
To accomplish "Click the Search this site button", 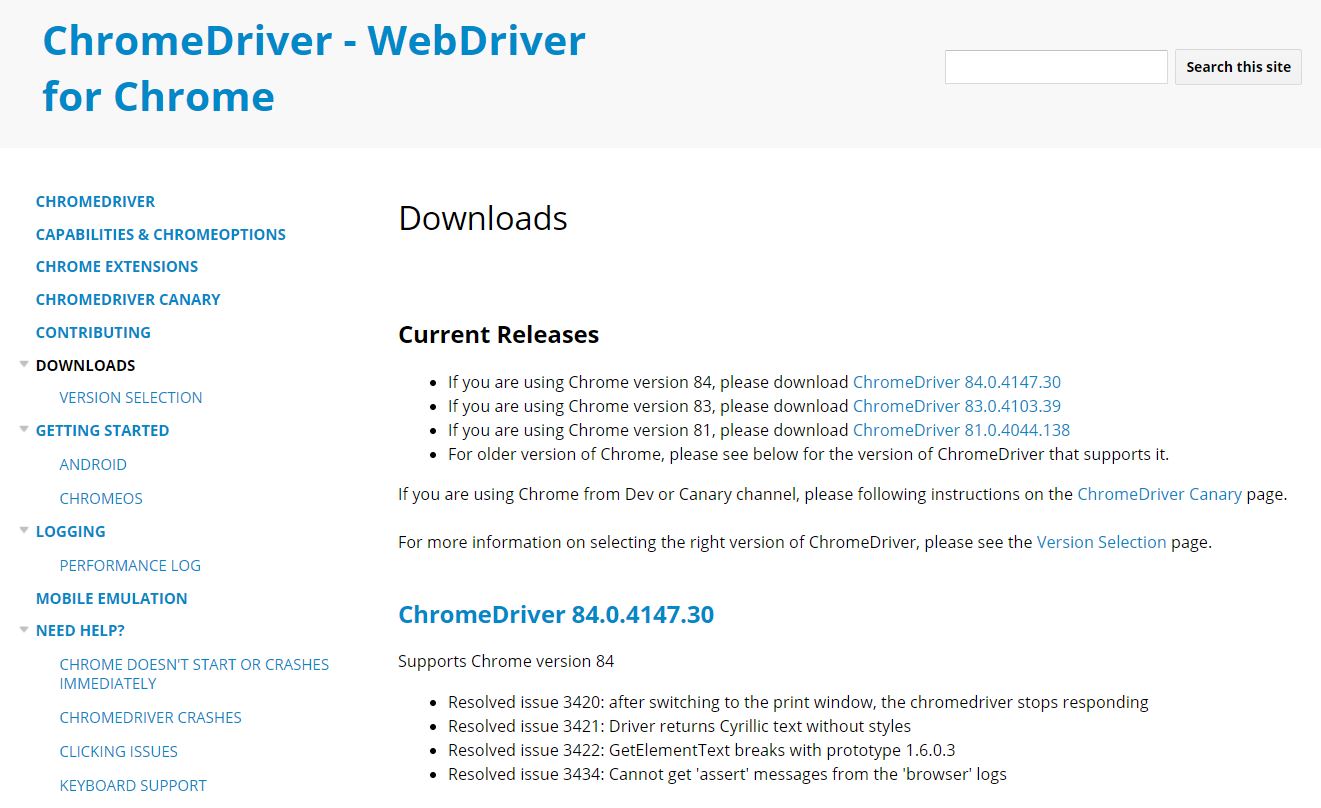I will click(x=1238, y=67).
